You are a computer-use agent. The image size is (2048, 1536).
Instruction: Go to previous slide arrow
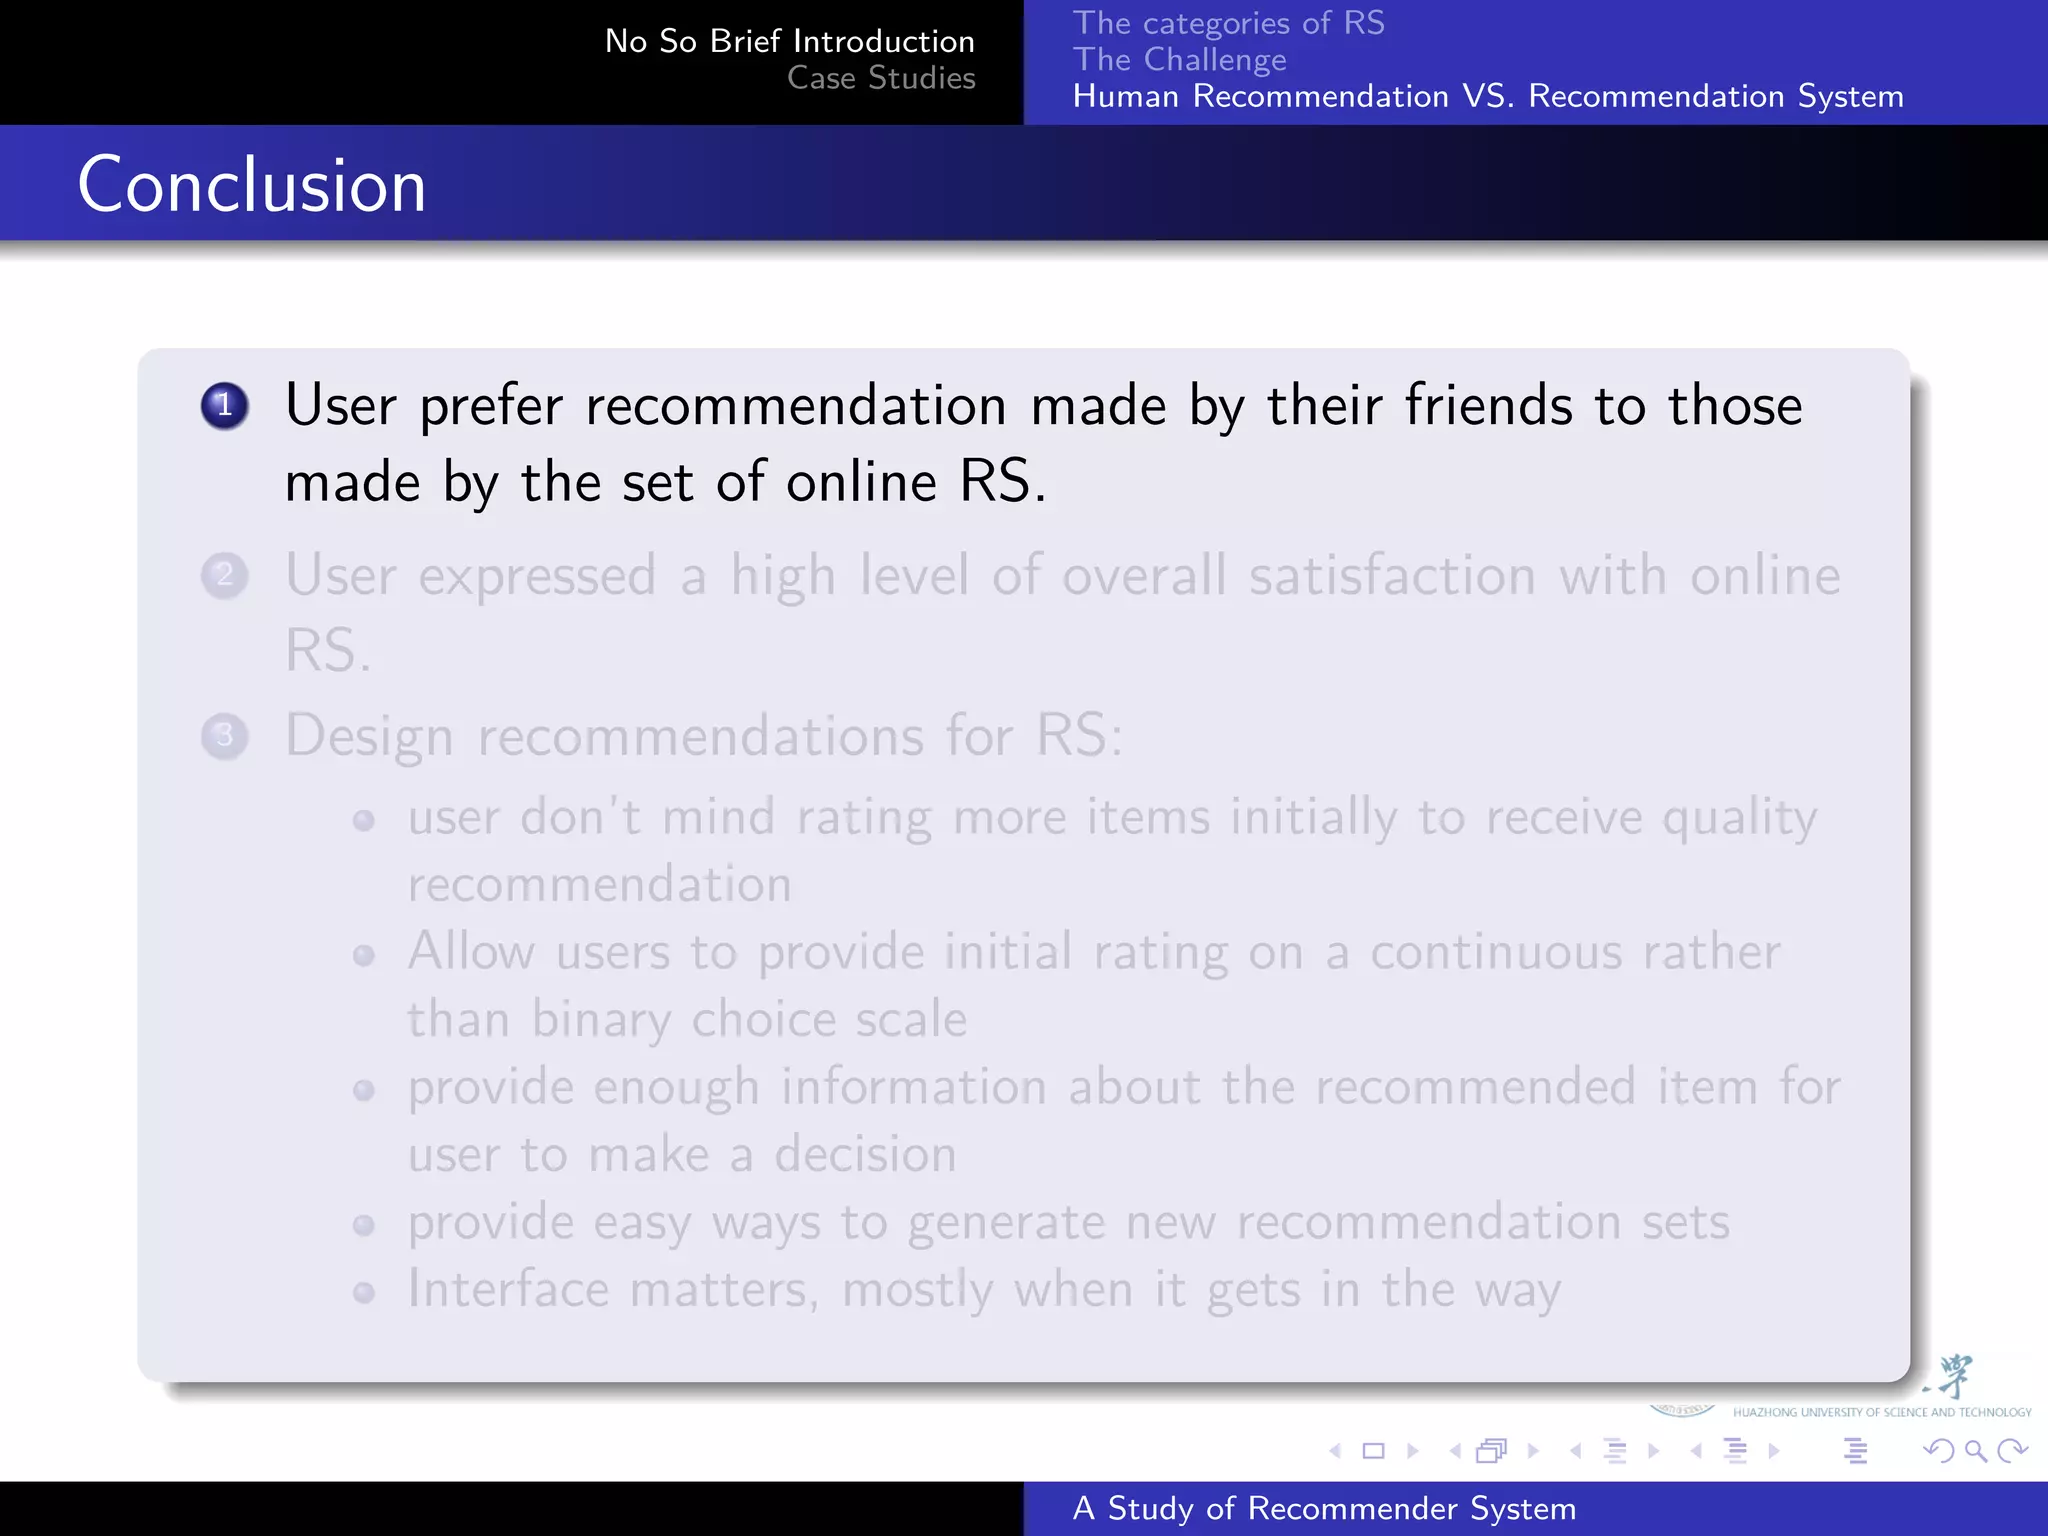tap(1335, 1451)
